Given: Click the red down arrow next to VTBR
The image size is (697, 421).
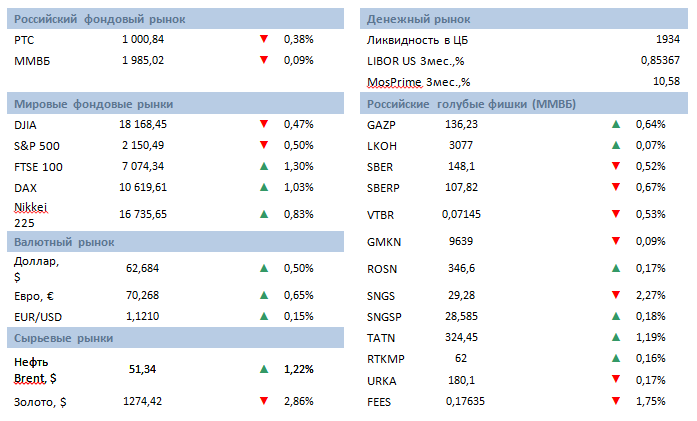Looking at the screenshot, I should click(x=616, y=214).
